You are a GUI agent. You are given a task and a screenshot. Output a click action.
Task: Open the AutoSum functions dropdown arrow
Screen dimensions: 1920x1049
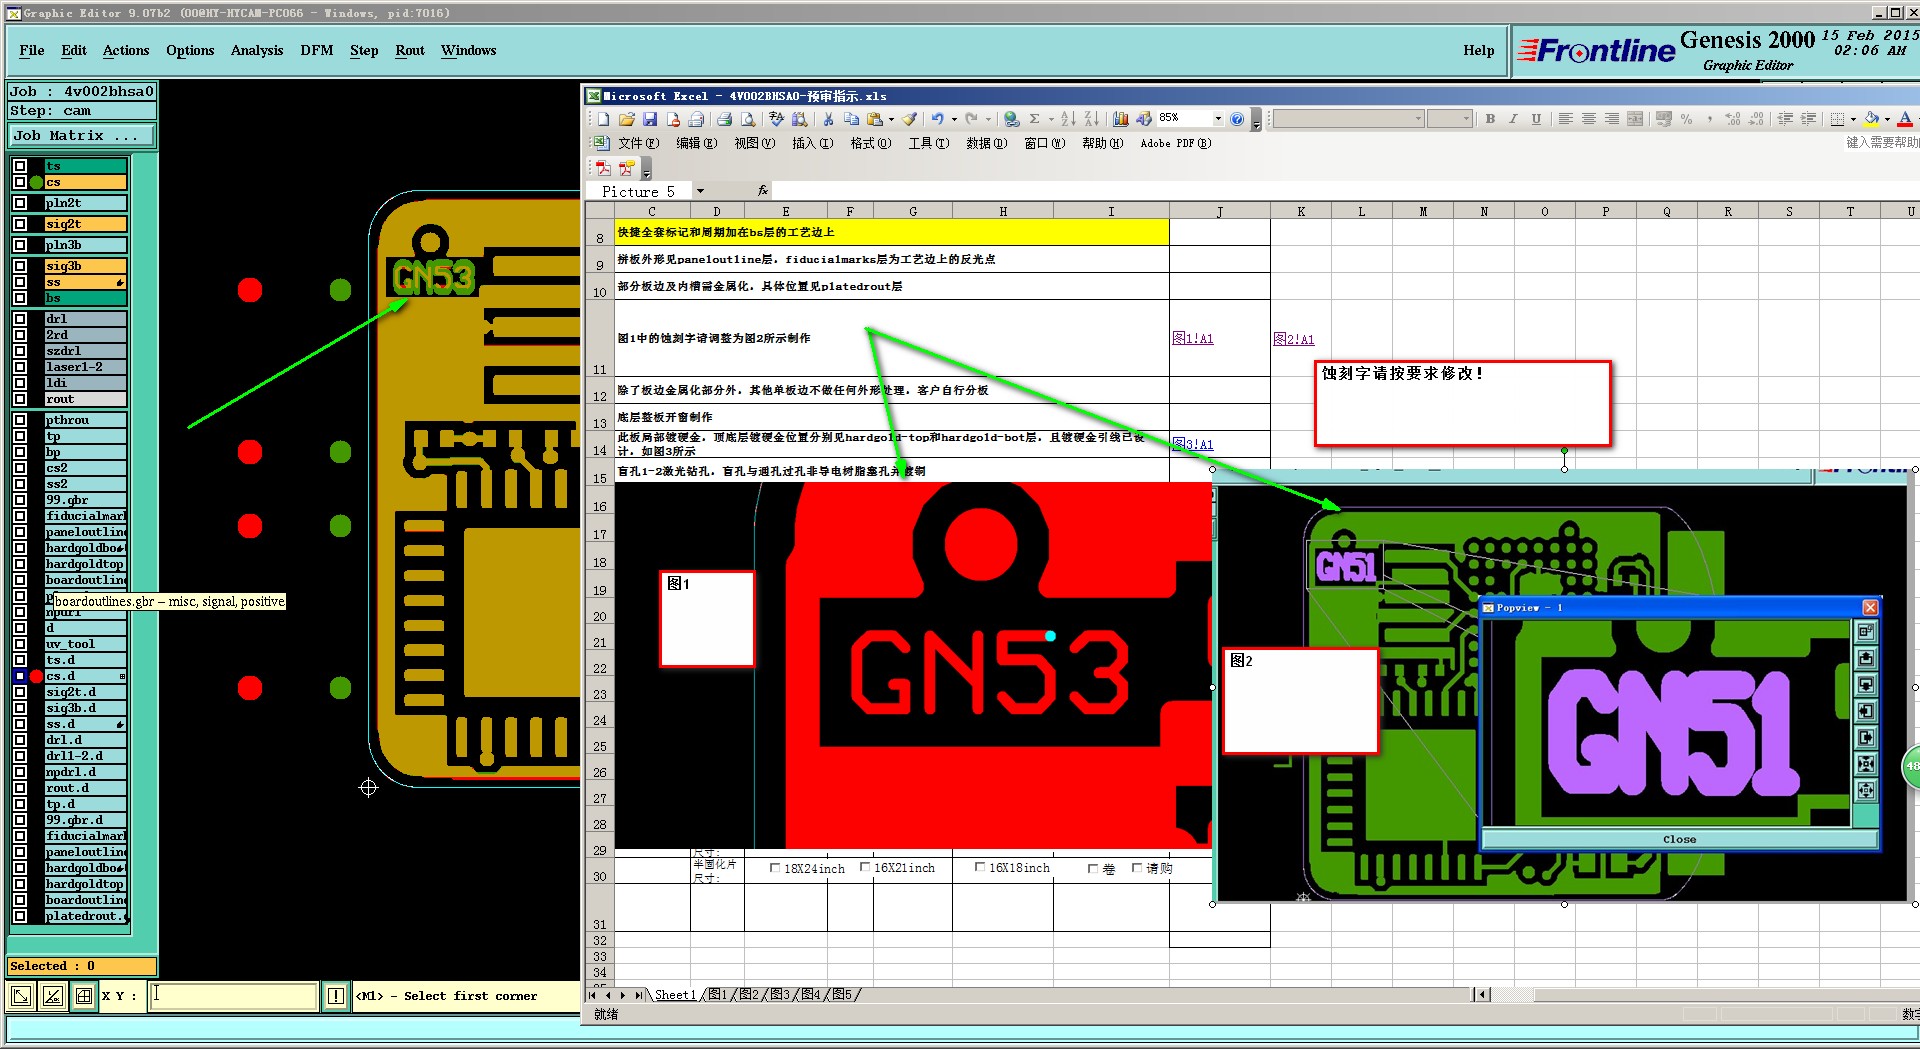pos(1050,119)
